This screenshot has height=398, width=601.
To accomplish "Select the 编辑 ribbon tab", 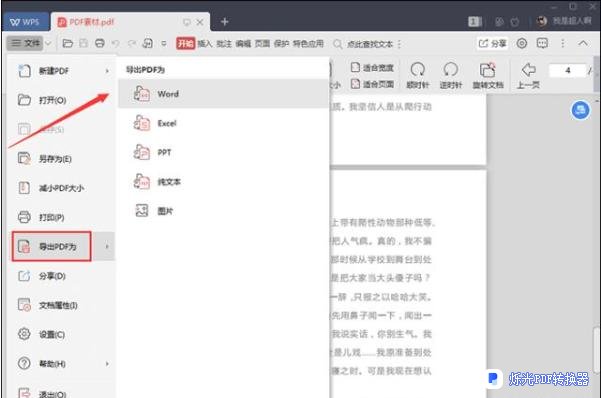I will (x=243, y=44).
